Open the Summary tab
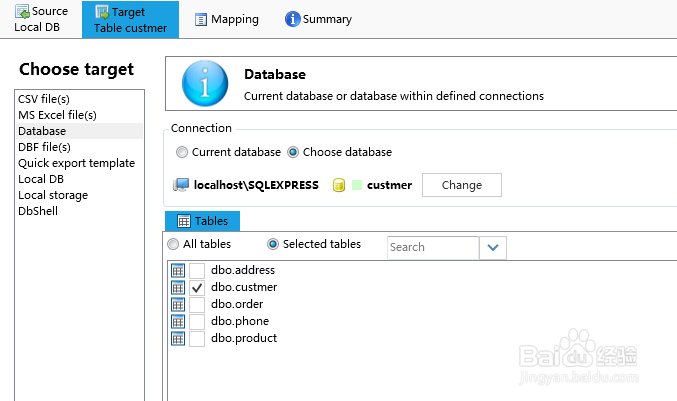 coord(318,19)
